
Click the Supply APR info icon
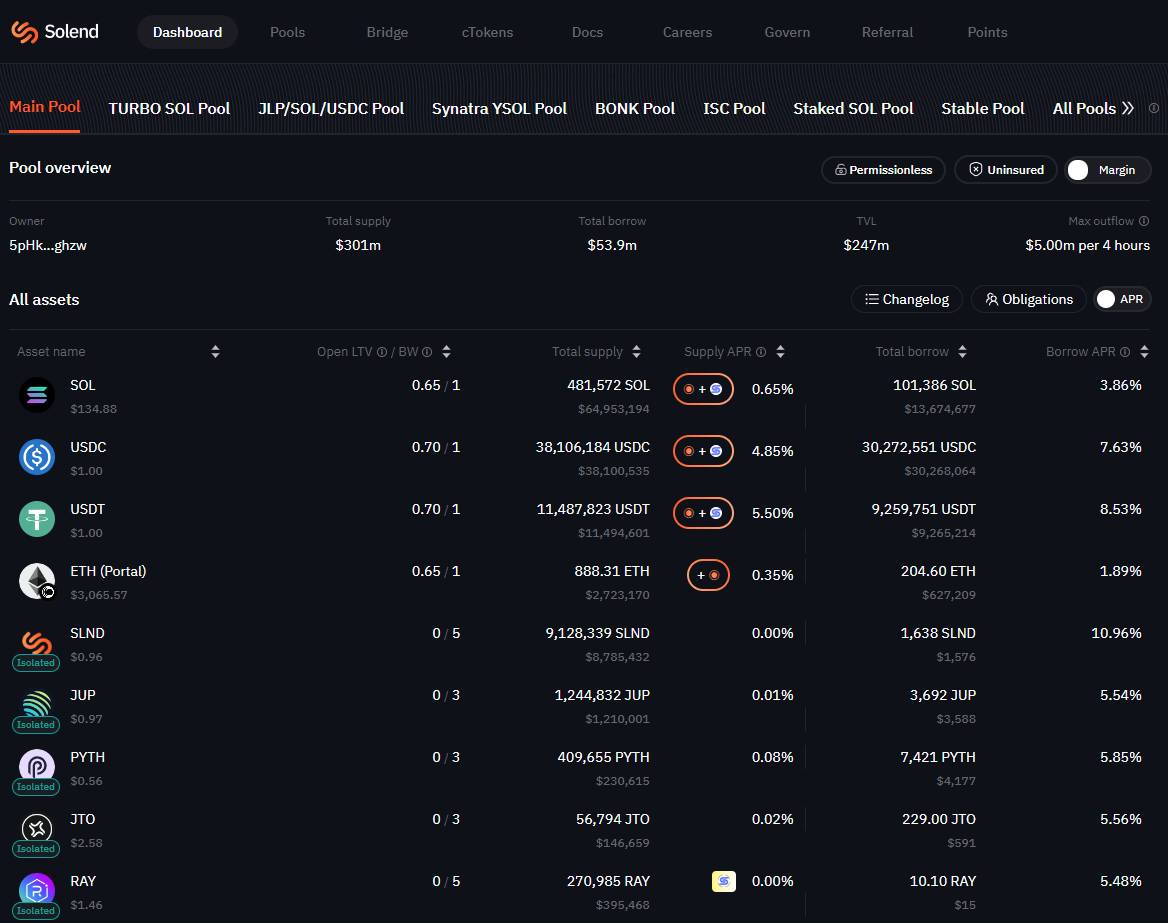pyautogui.click(x=761, y=352)
